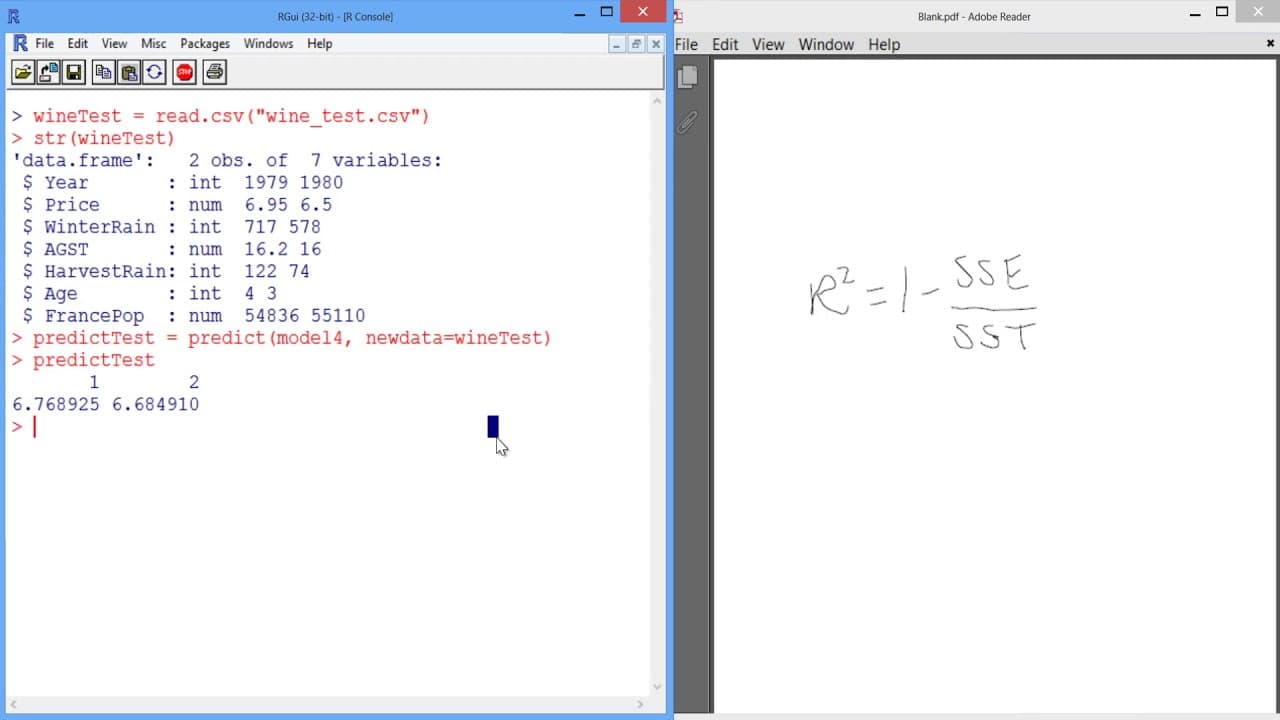The height and width of the screenshot is (720, 1280).
Task: Open the Help menu in Adobe Reader
Action: [884, 44]
